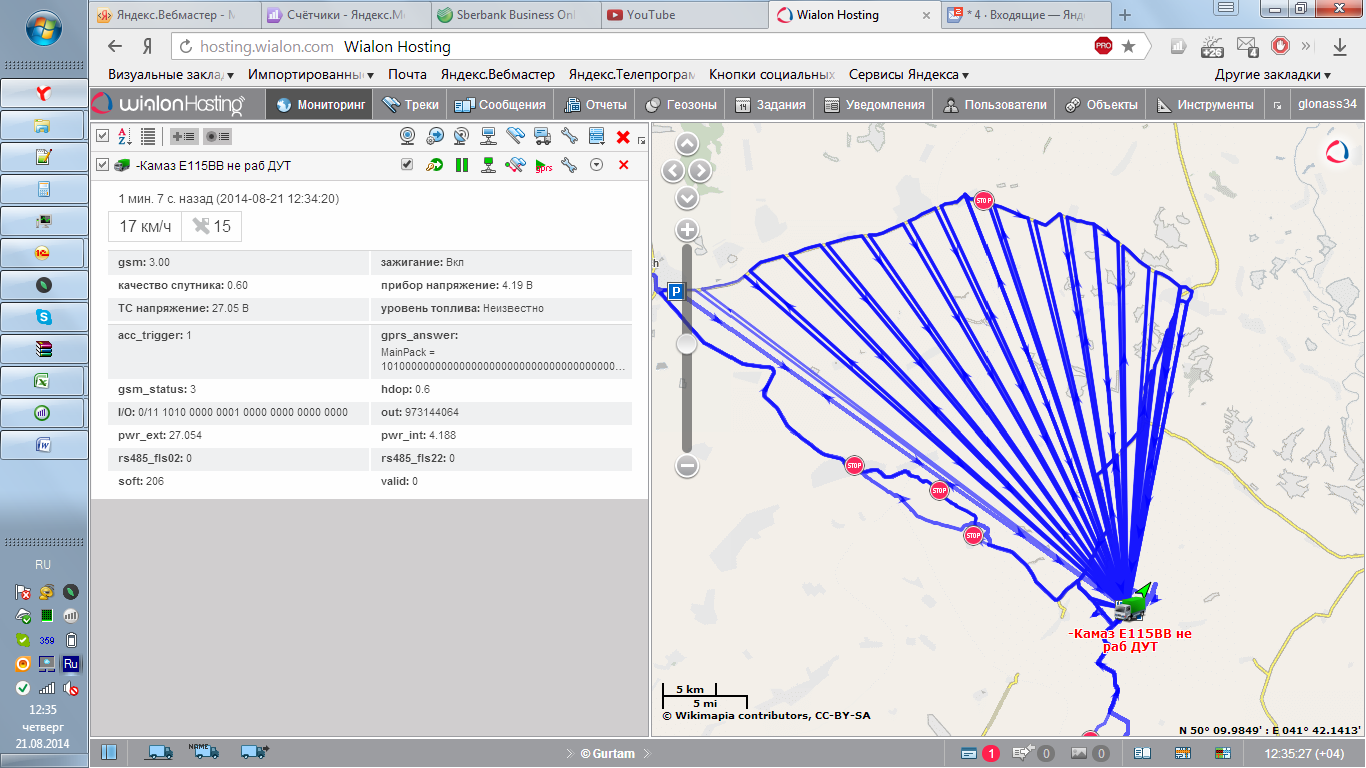The width and height of the screenshot is (1366, 768).
Task: Click the parking P marker on map
Action: [676, 291]
